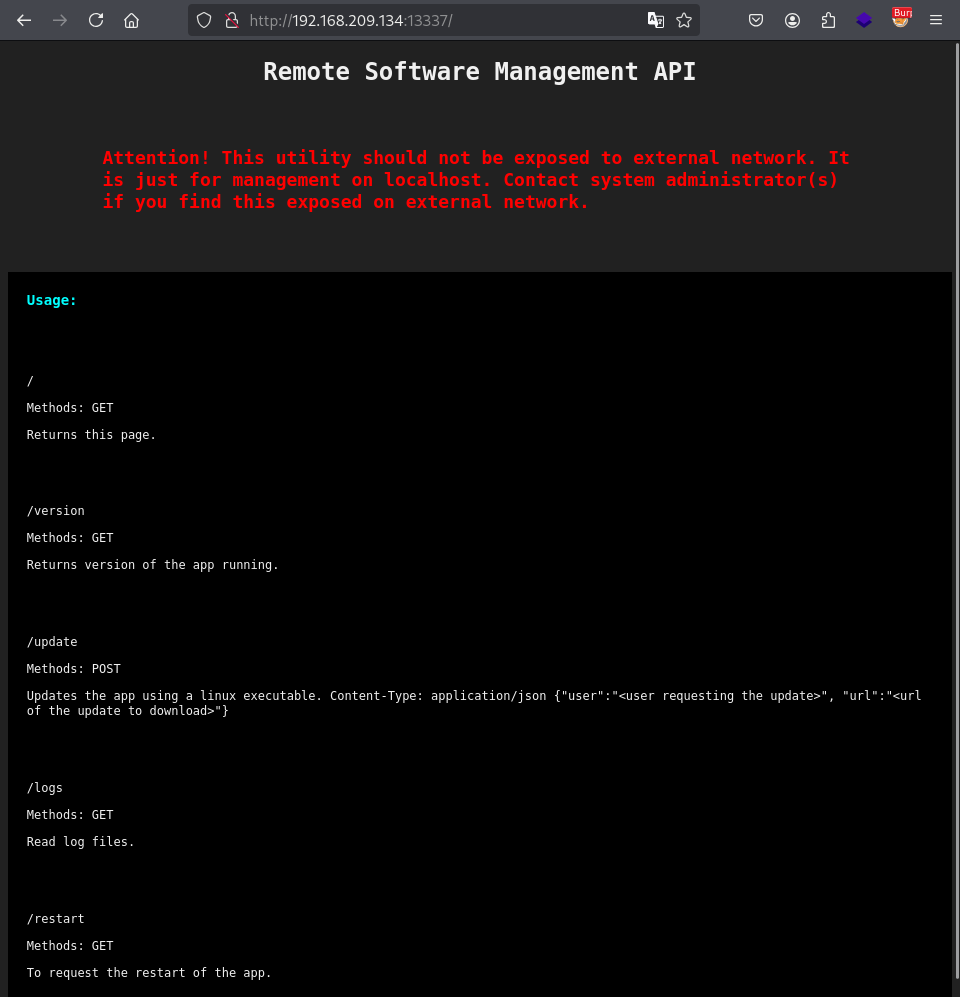Open the Firefox home page
This screenshot has height=997, width=960.
(x=132, y=20)
